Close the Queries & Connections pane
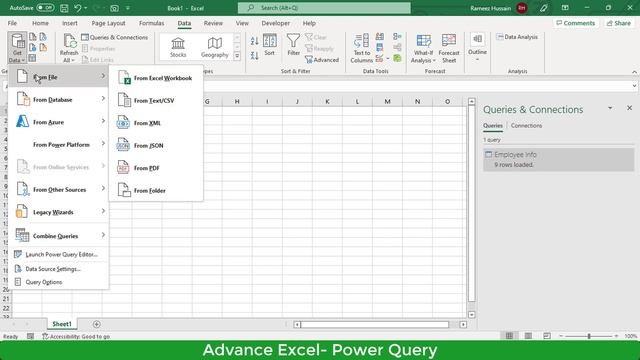 (629, 108)
